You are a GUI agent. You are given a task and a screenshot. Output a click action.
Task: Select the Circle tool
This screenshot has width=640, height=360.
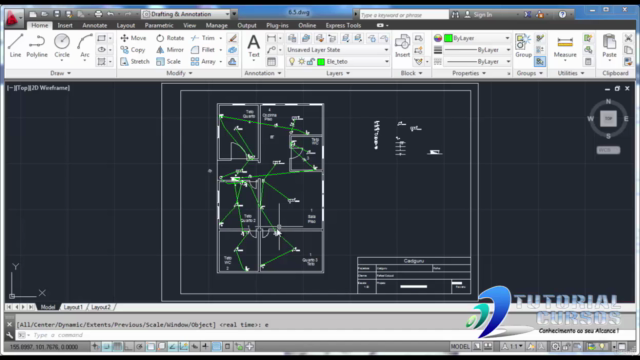(62, 46)
